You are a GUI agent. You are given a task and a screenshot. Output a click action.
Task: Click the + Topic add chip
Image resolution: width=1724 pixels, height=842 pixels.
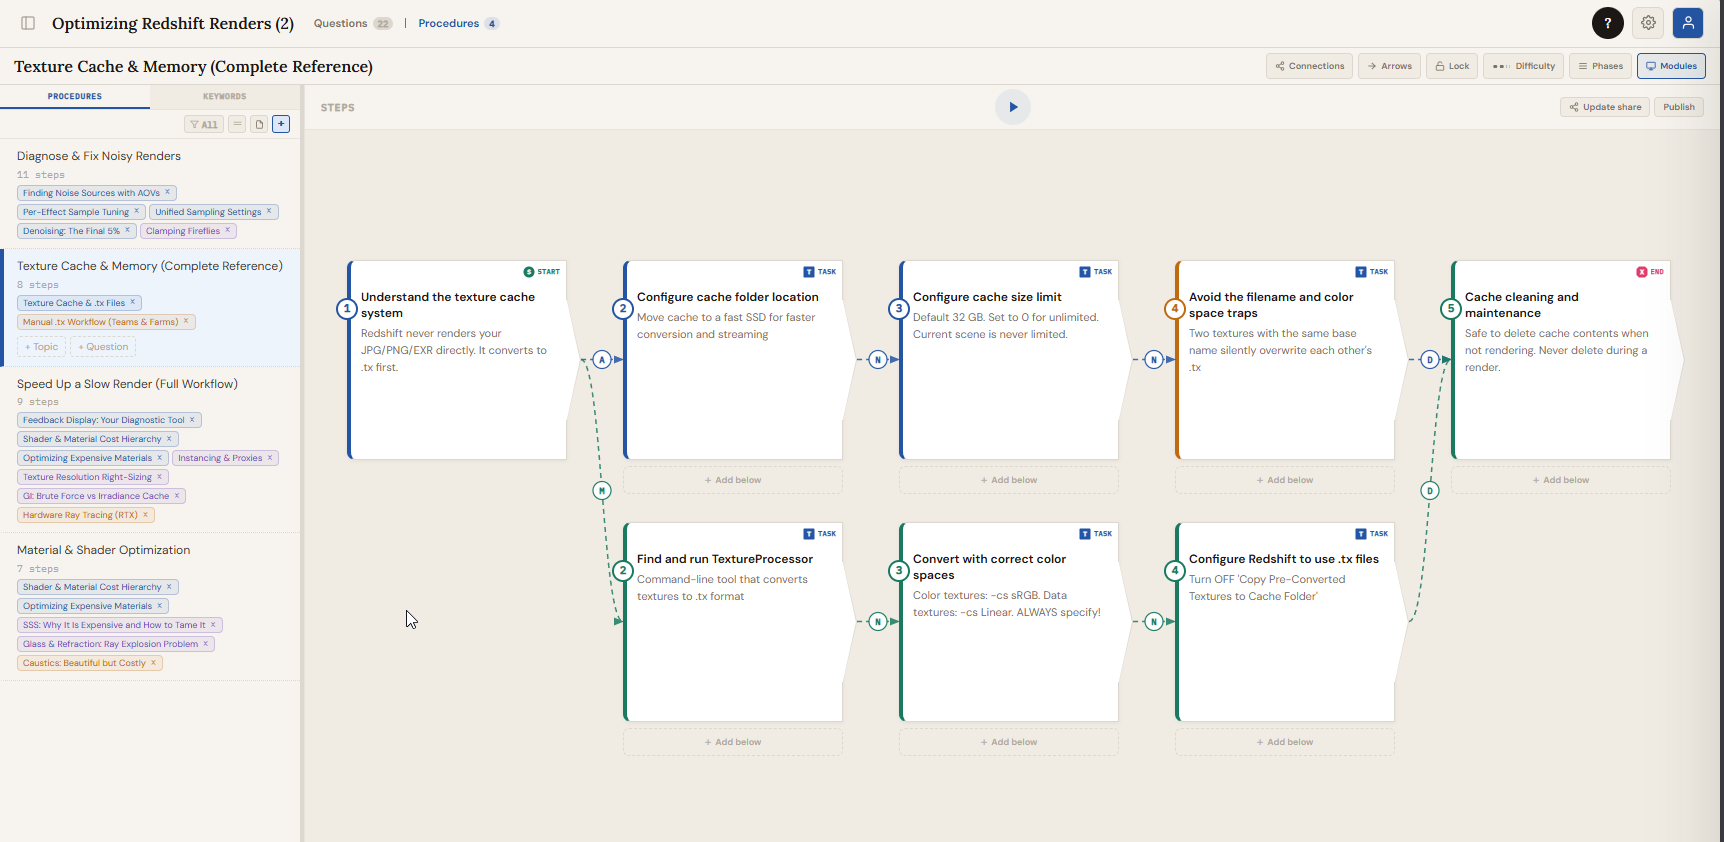point(42,347)
